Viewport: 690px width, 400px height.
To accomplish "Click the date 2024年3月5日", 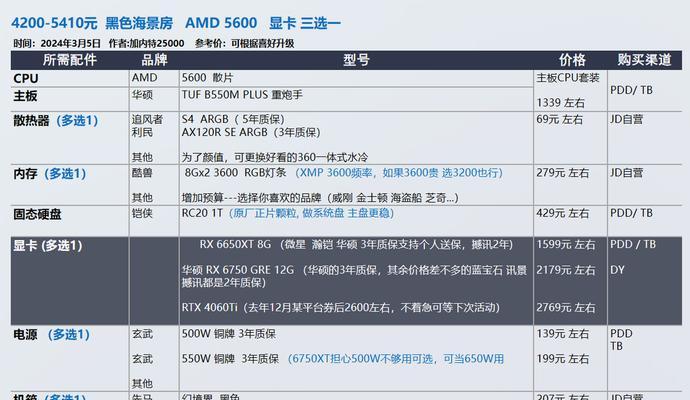I will pos(70,43).
